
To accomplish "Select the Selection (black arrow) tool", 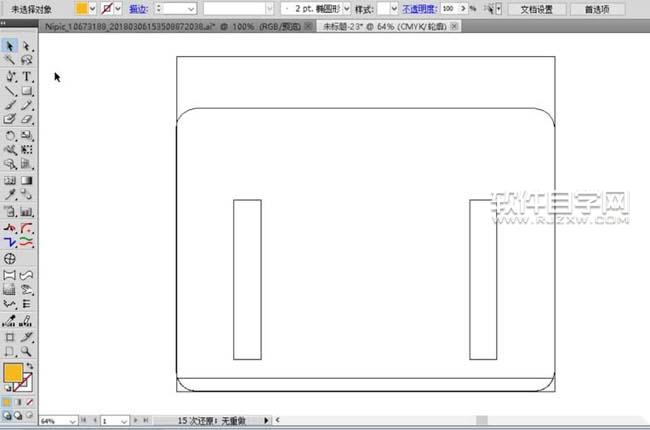I will pos(10,46).
